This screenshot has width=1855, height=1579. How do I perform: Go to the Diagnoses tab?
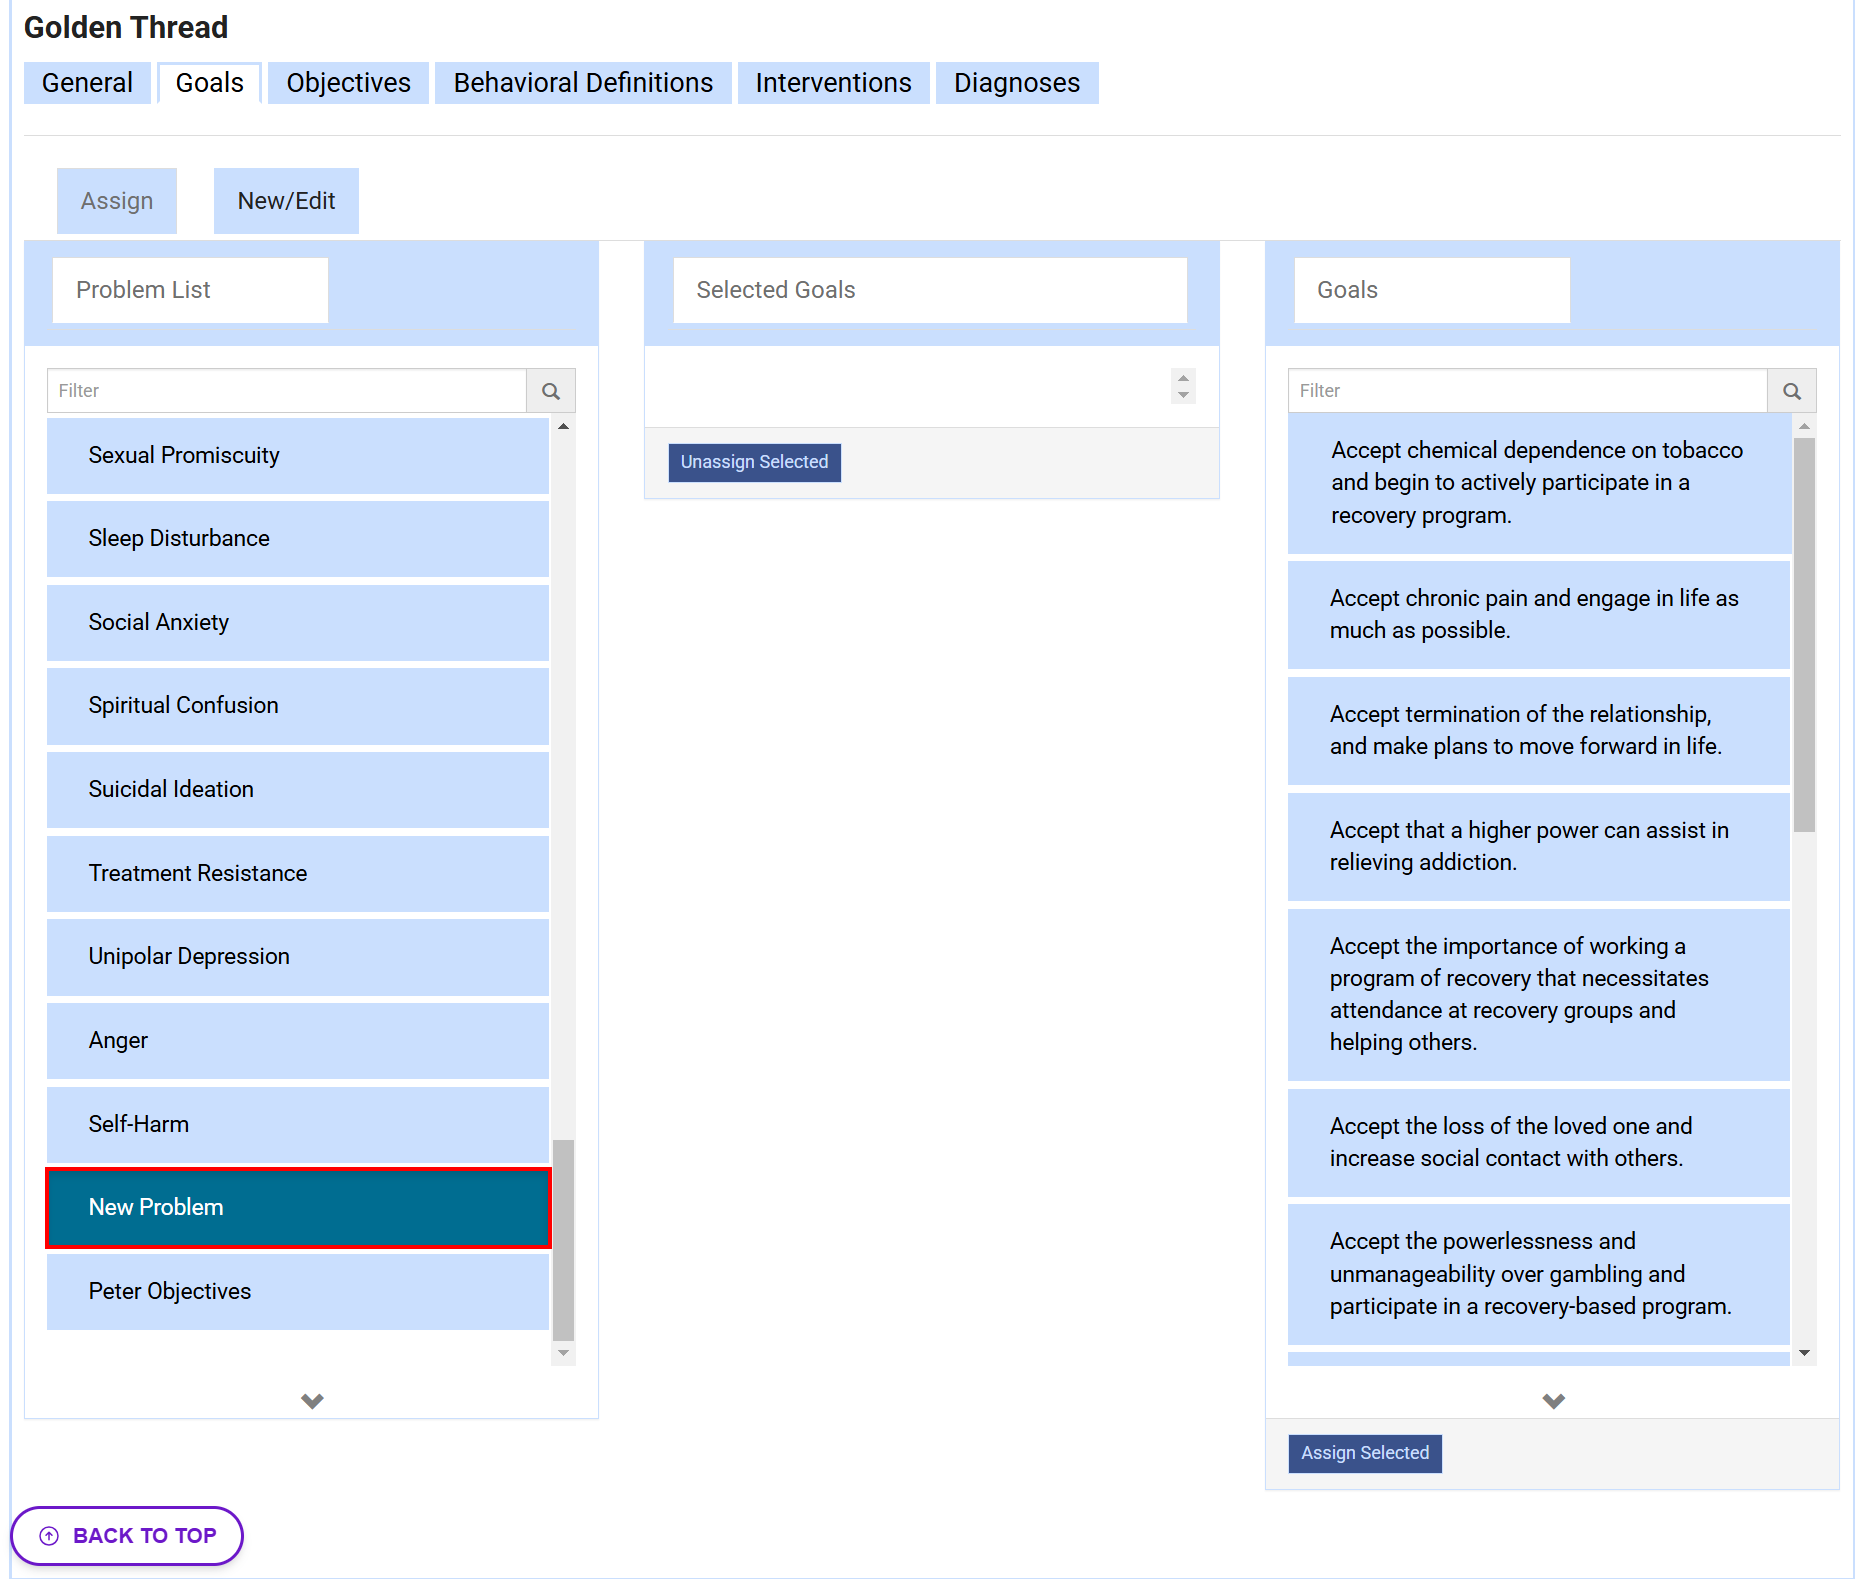click(1016, 83)
